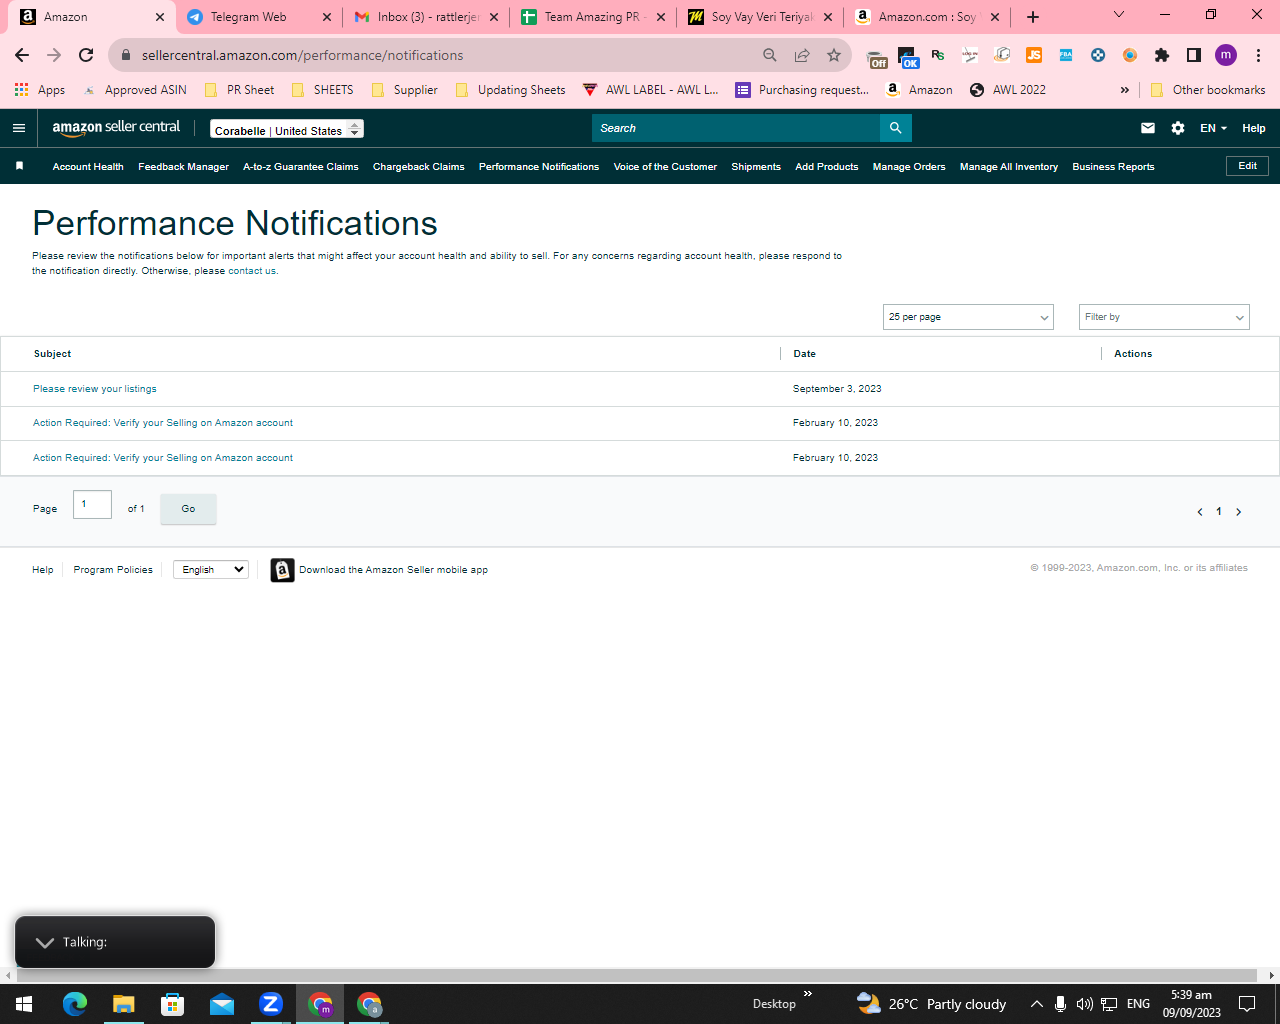Go back in browser history

click(x=22, y=55)
